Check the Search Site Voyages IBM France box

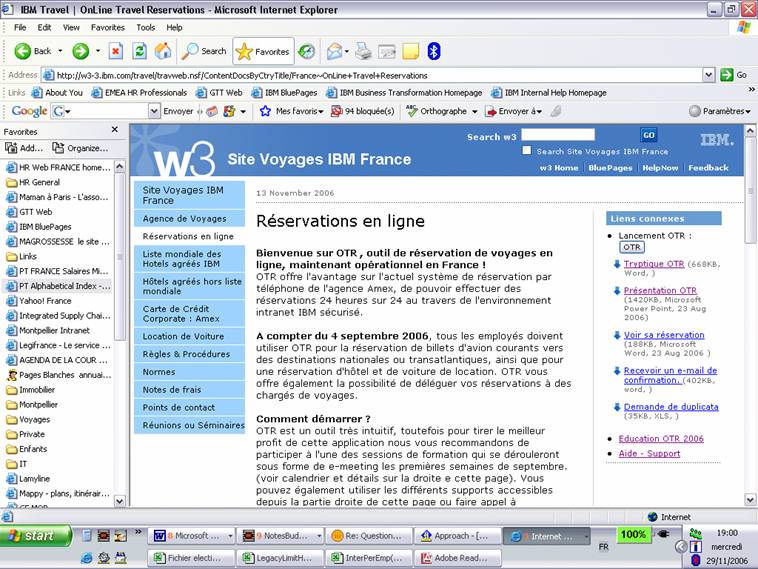[x=527, y=151]
